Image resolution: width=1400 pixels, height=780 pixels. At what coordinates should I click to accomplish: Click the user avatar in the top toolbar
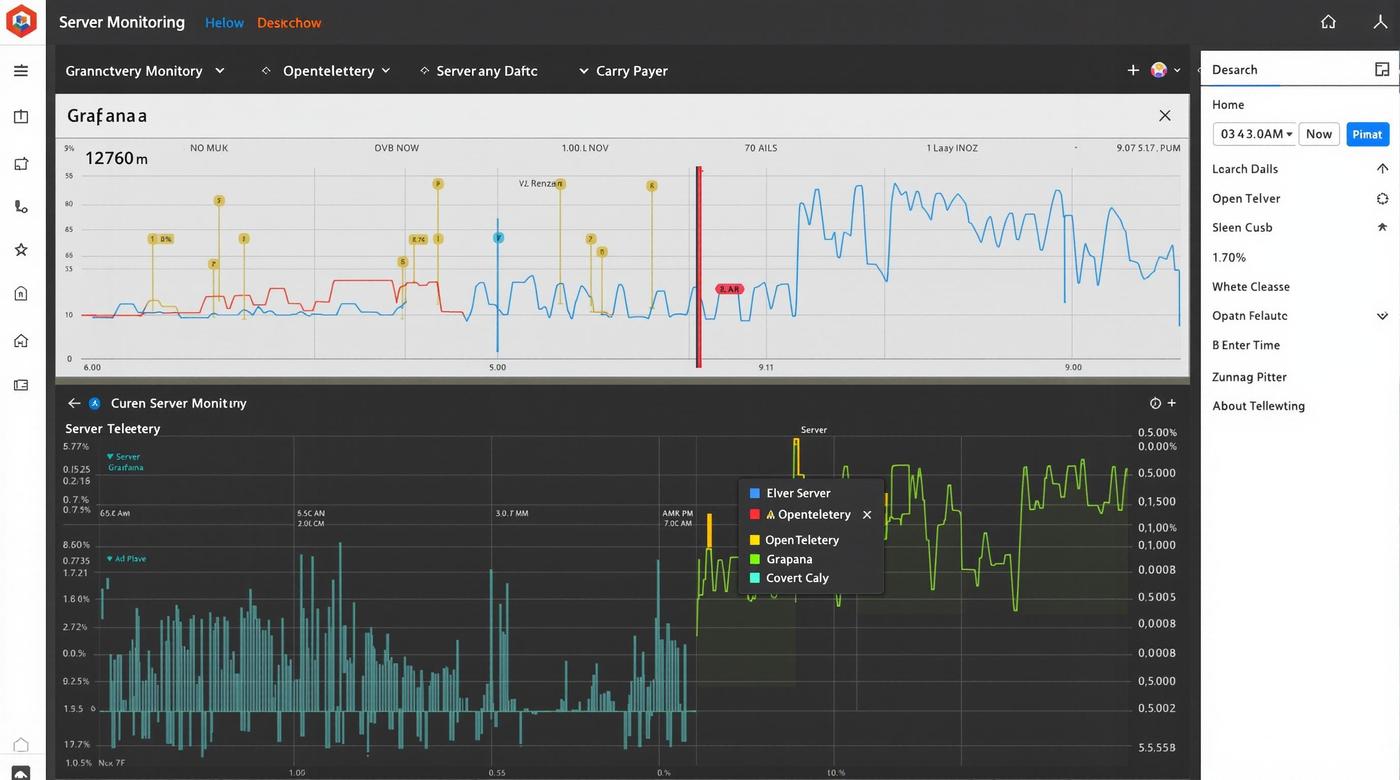point(1159,70)
